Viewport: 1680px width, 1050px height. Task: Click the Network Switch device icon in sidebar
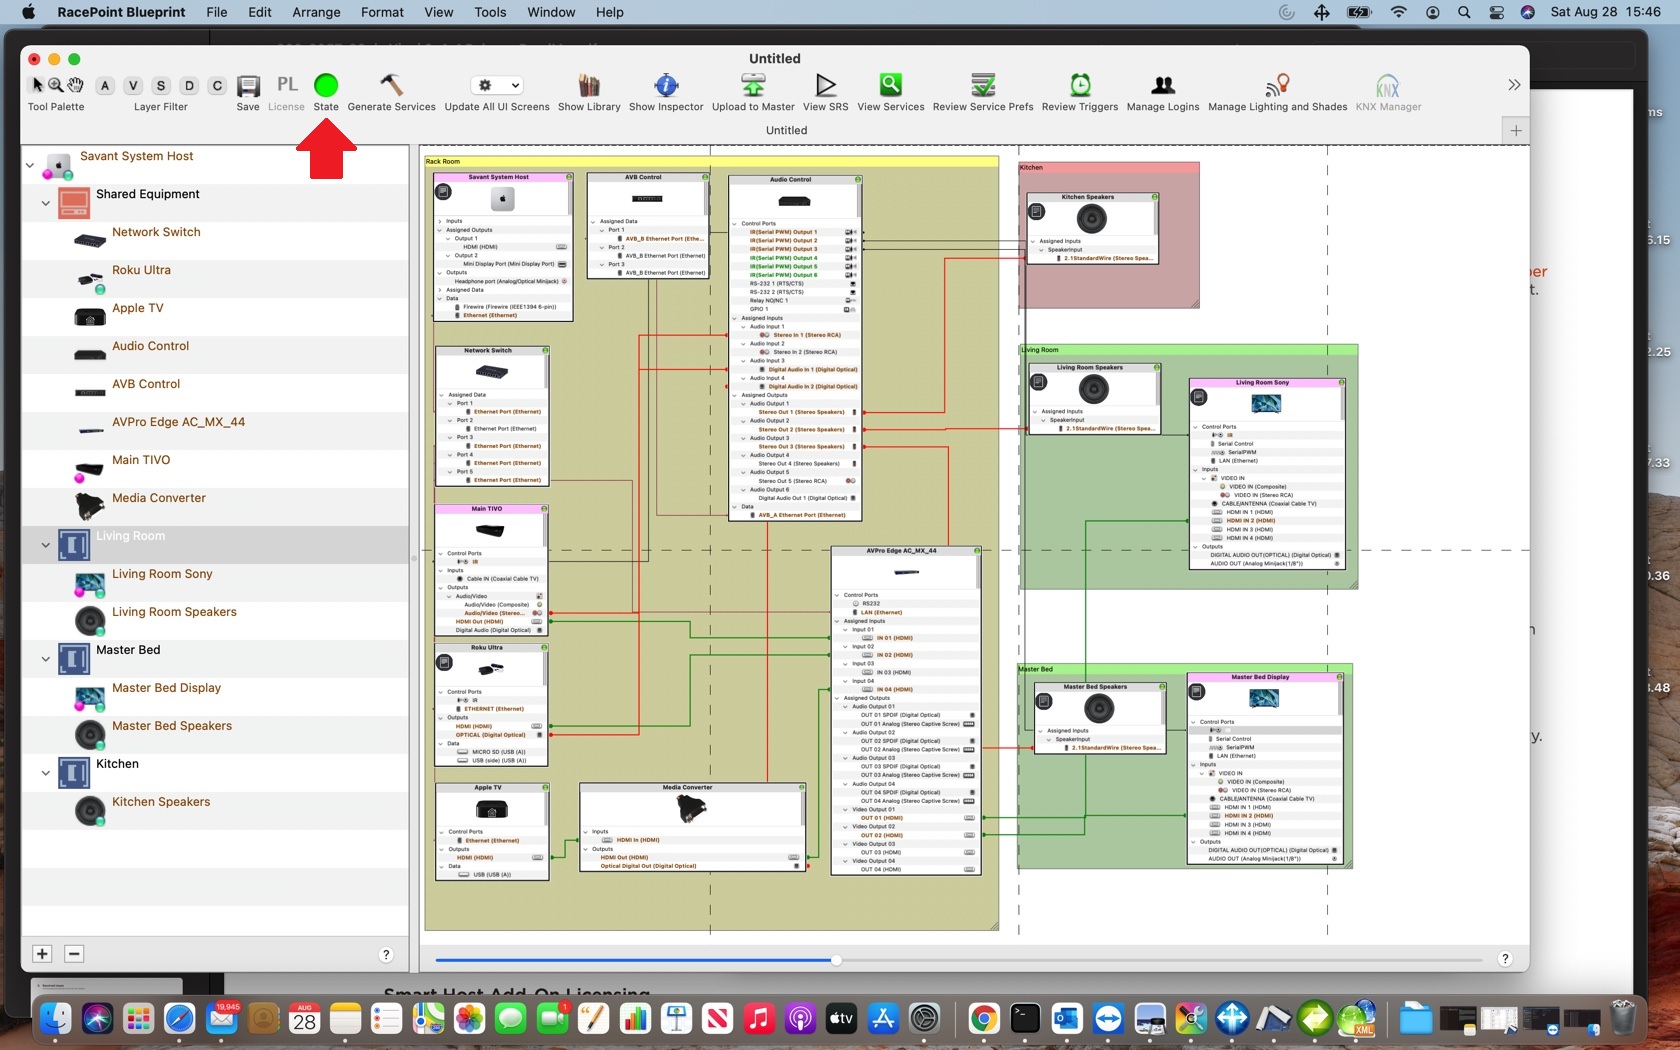(x=90, y=241)
